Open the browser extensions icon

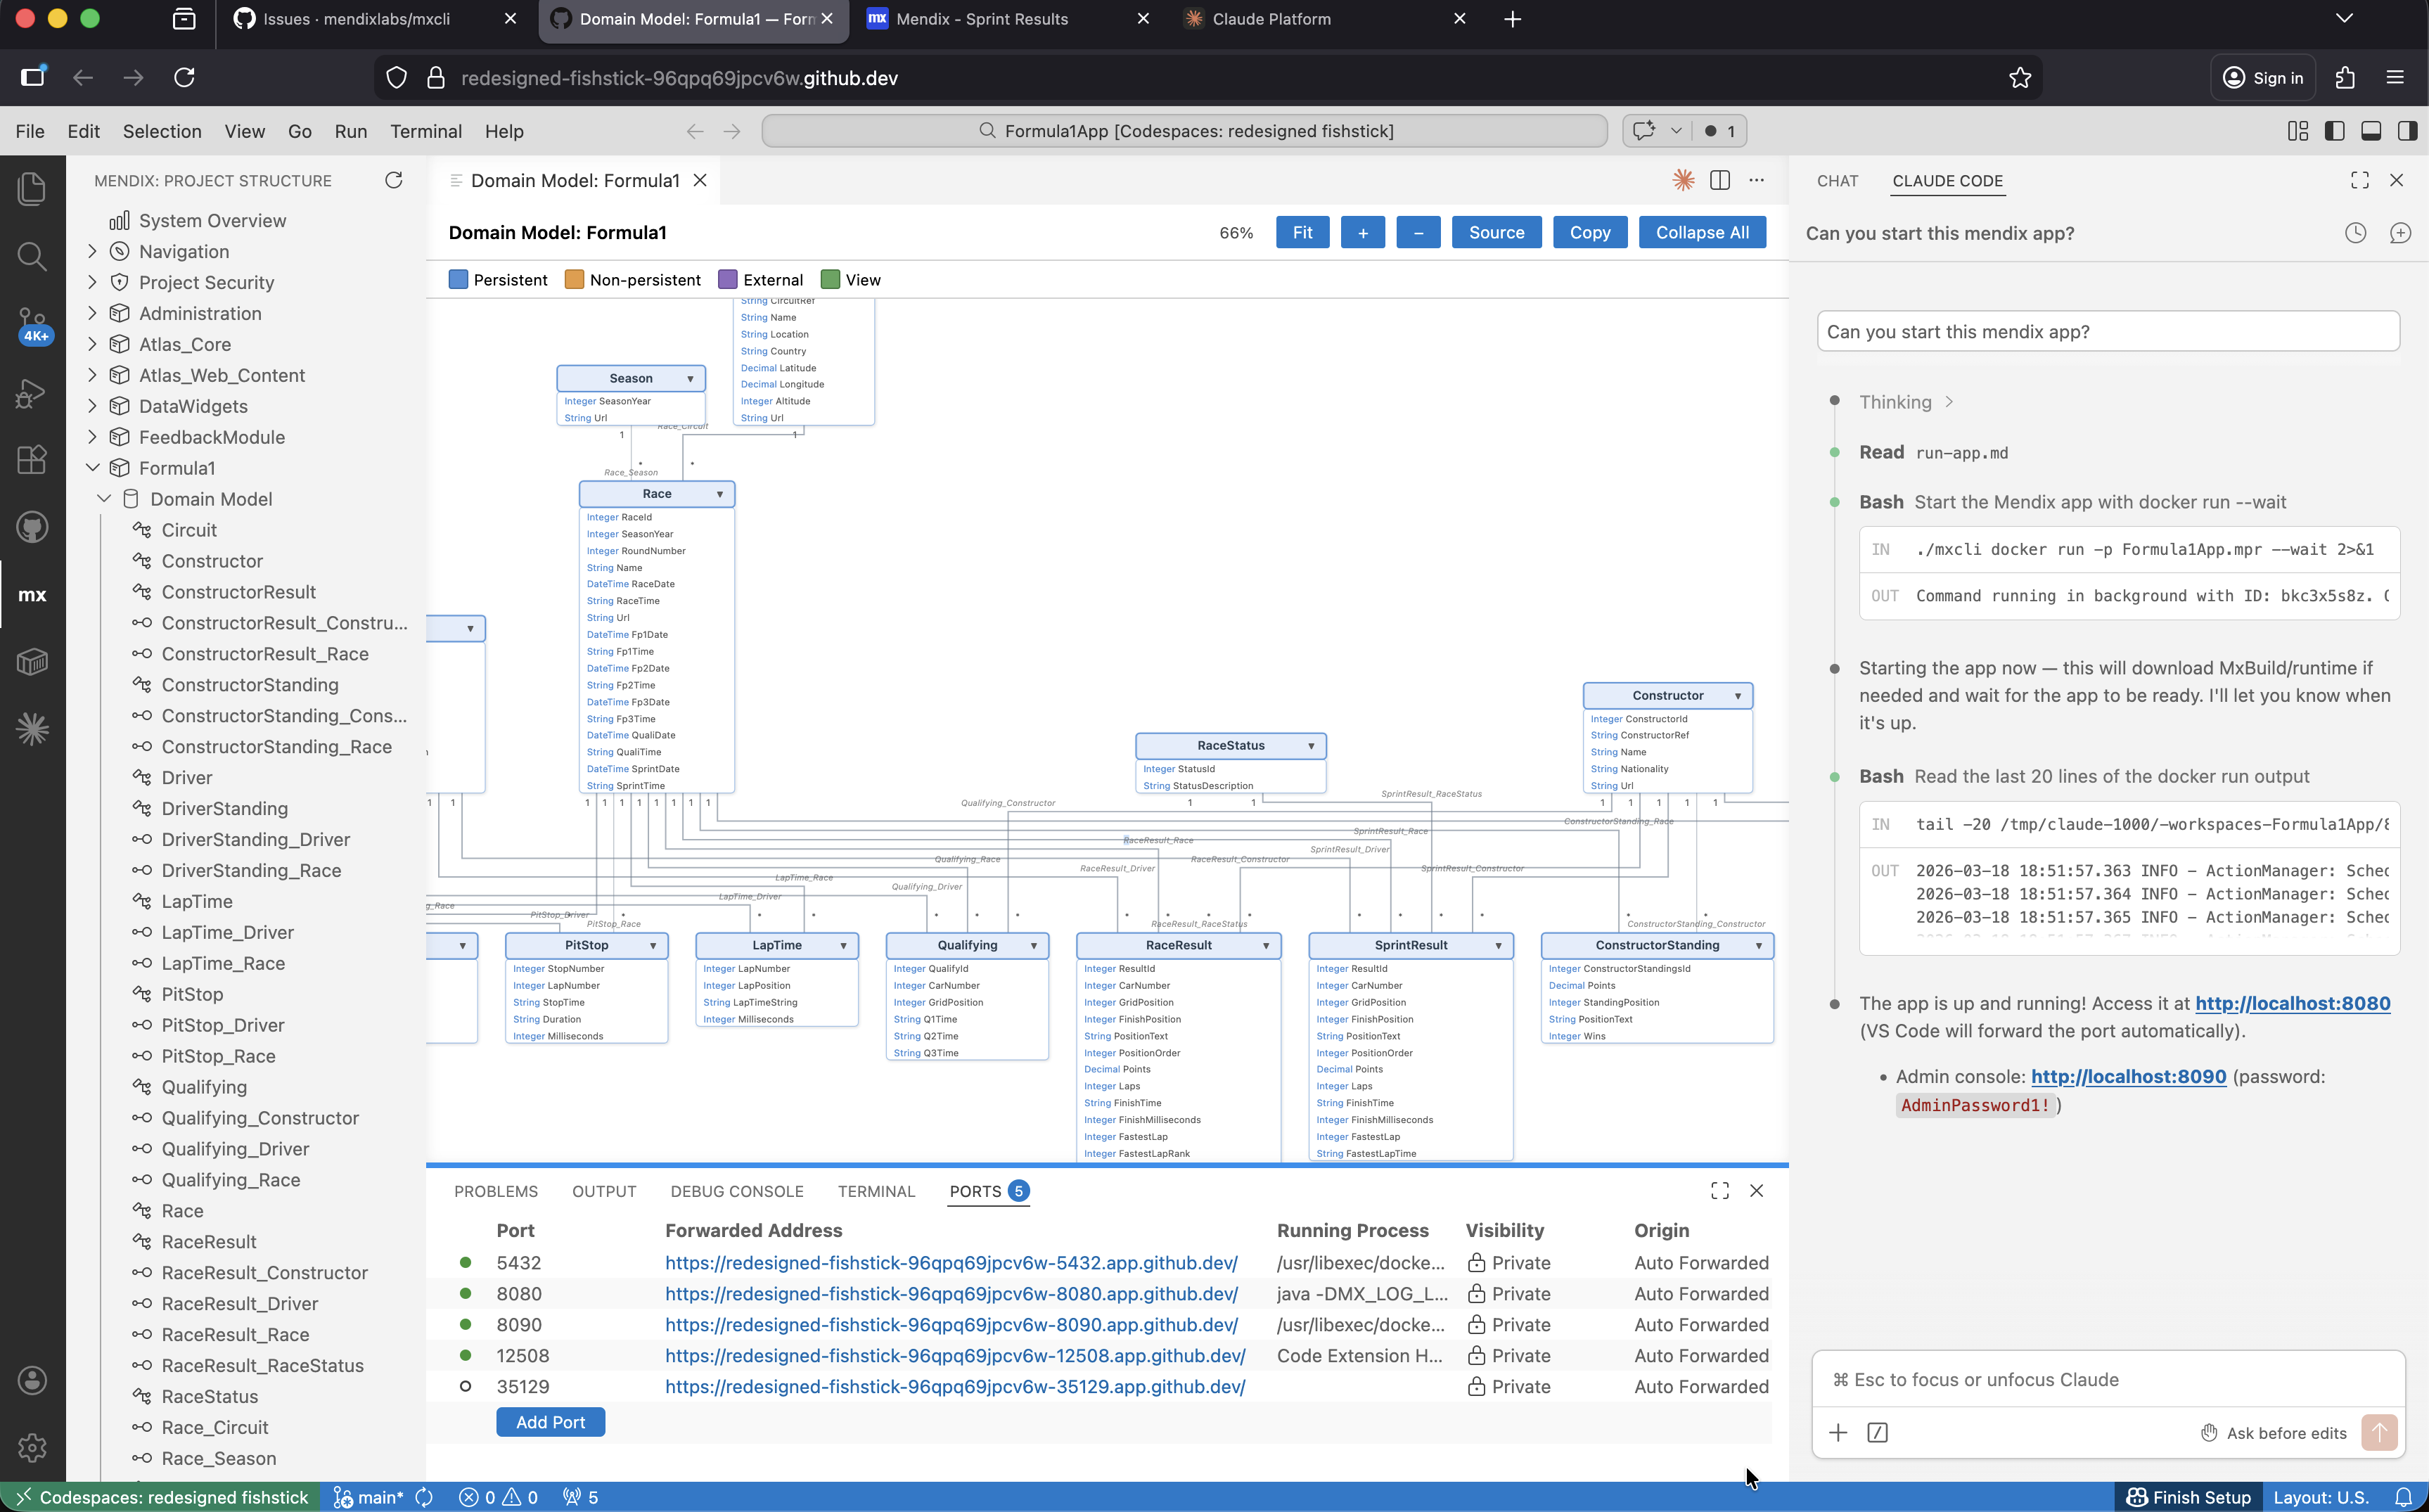click(2345, 78)
